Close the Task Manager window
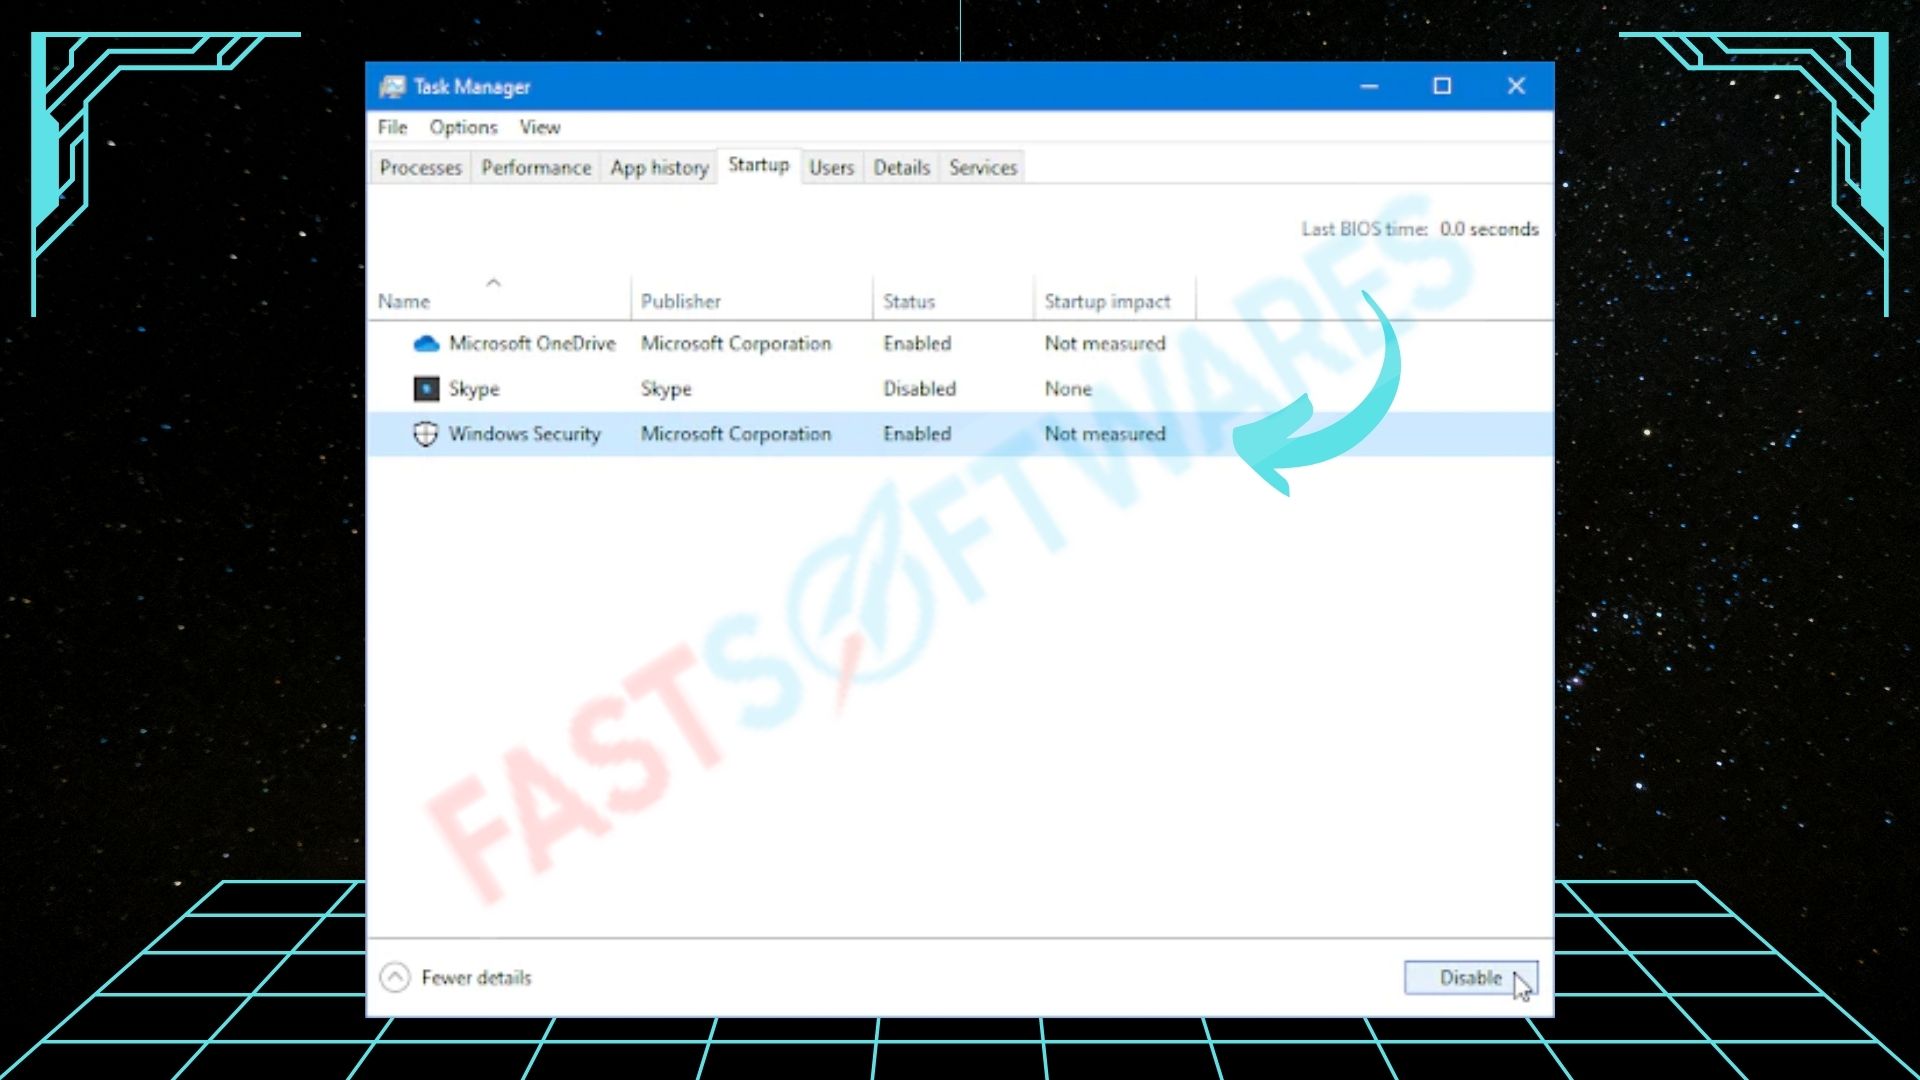The width and height of the screenshot is (1920, 1080). click(x=1516, y=87)
